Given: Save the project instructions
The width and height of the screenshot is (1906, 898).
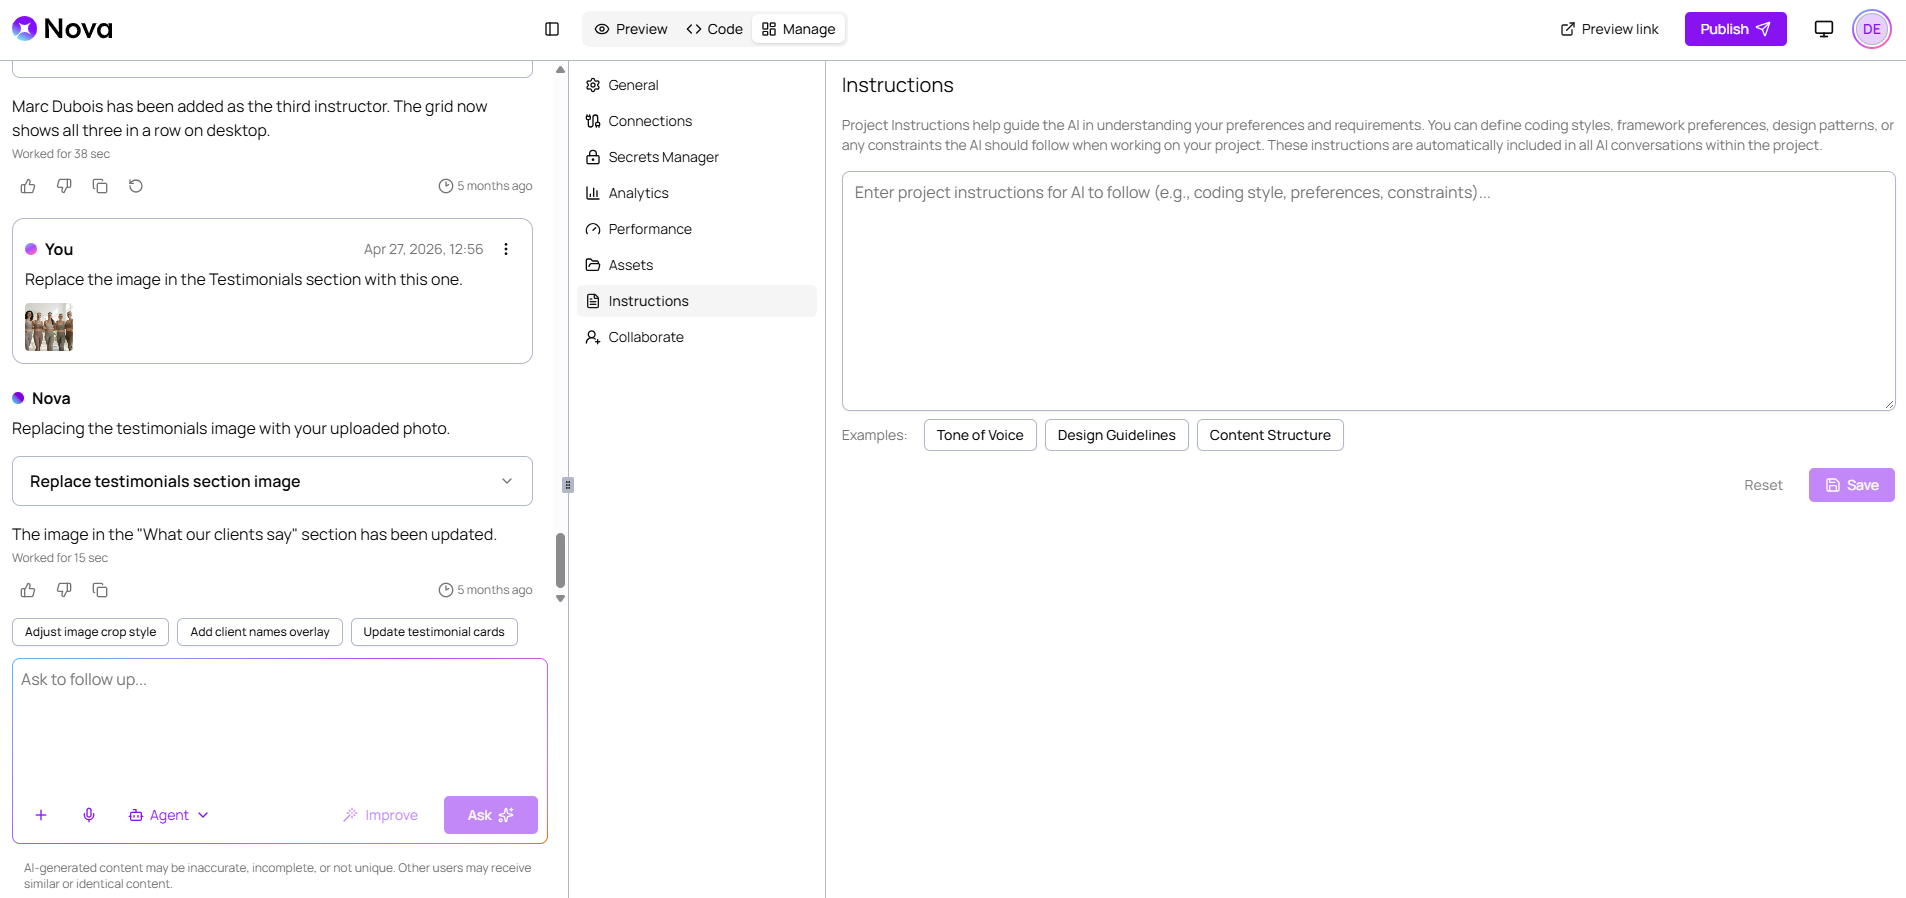Looking at the screenshot, I should click(x=1851, y=485).
